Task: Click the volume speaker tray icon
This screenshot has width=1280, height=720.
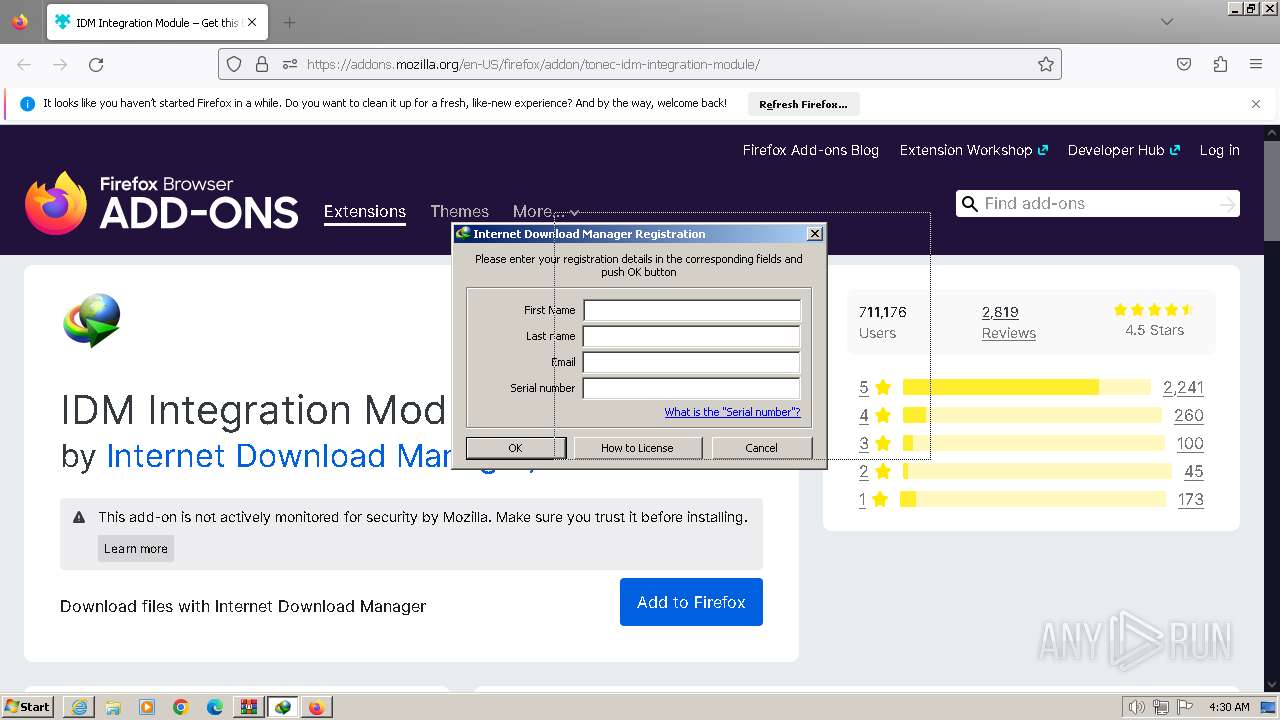Action: (x=1136, y=707)
